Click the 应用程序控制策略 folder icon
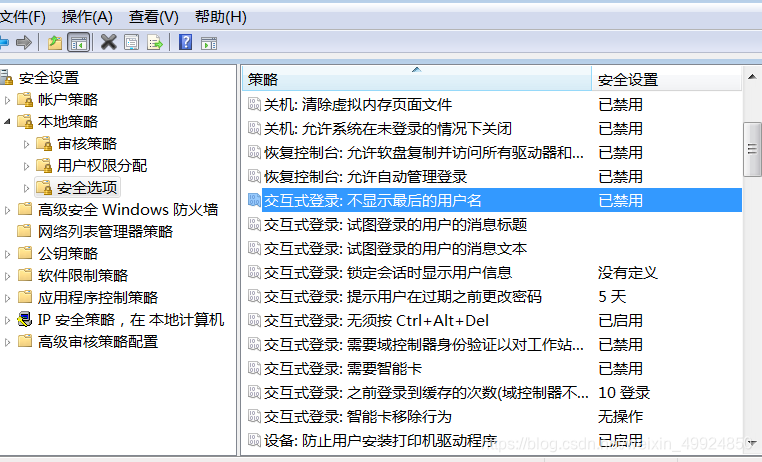 click(x=25, y=297)
